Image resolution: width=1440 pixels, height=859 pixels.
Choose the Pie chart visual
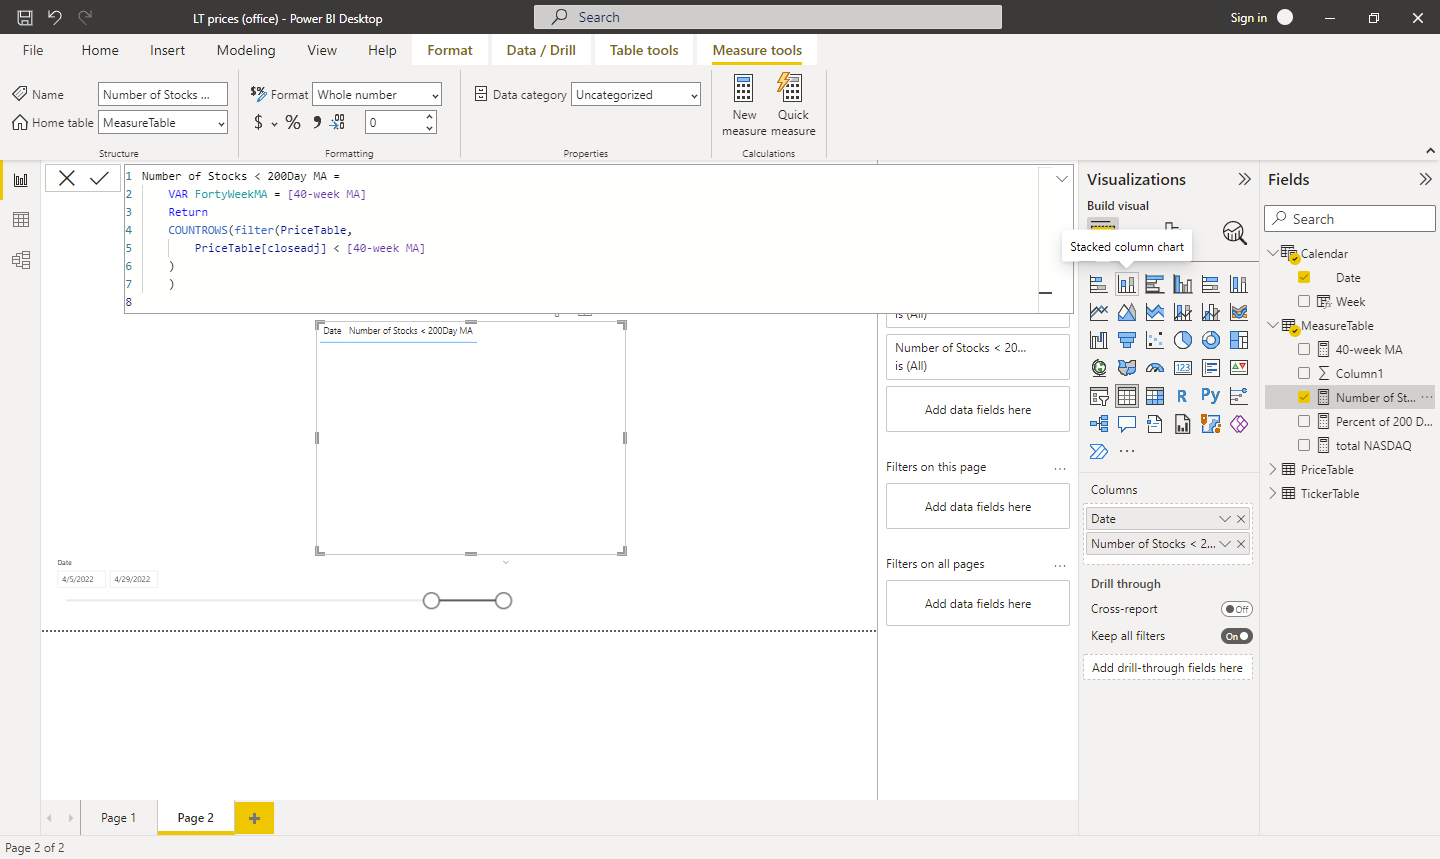click(x=1183, y=340)
